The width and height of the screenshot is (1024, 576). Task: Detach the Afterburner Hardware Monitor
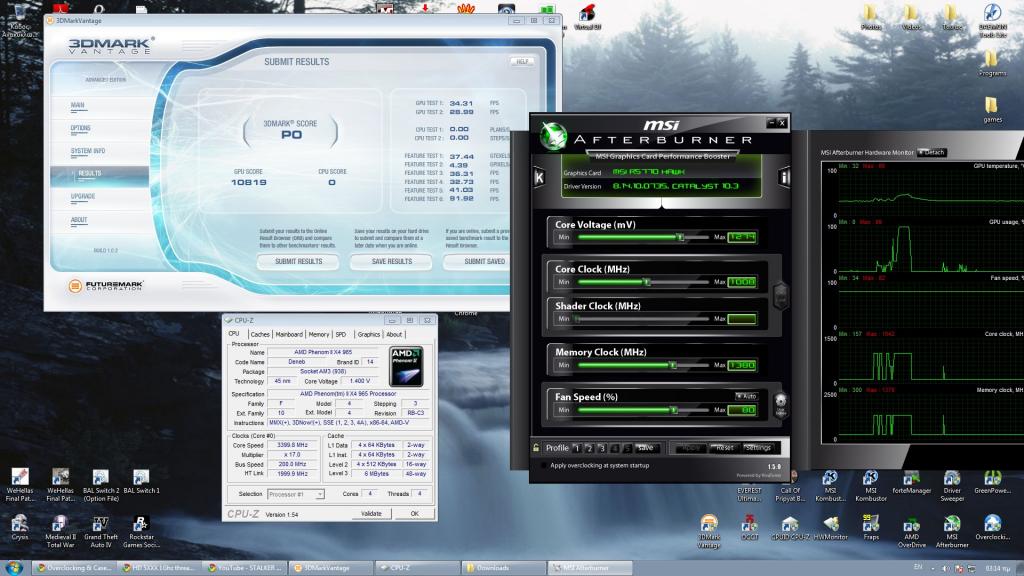point(932,152)
